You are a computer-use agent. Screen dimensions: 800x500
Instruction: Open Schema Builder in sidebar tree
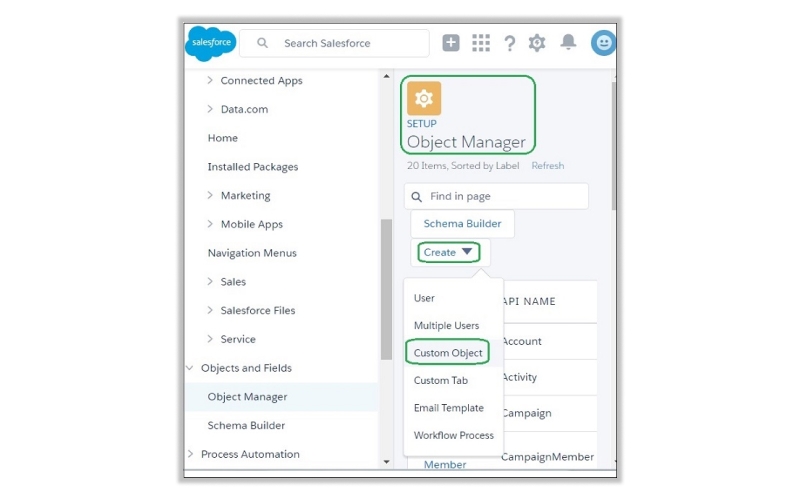click(246, 425)
